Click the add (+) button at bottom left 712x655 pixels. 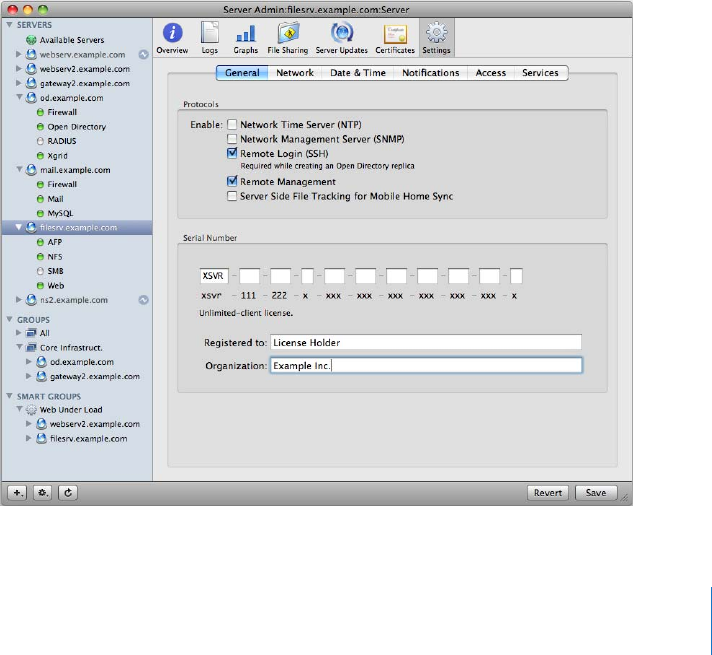point(17,492)
